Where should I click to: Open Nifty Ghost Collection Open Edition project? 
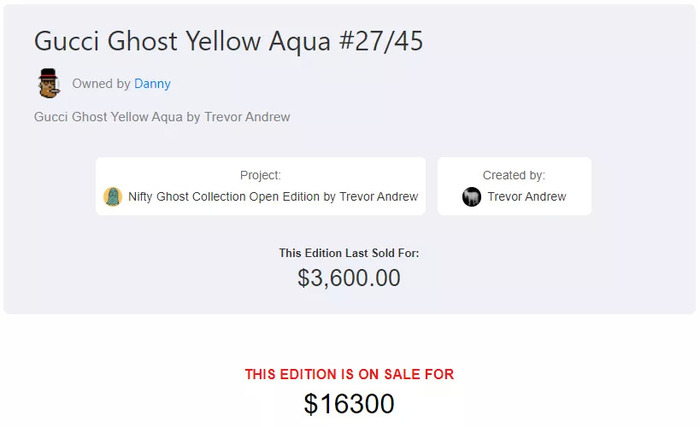[x=273, y=197]
